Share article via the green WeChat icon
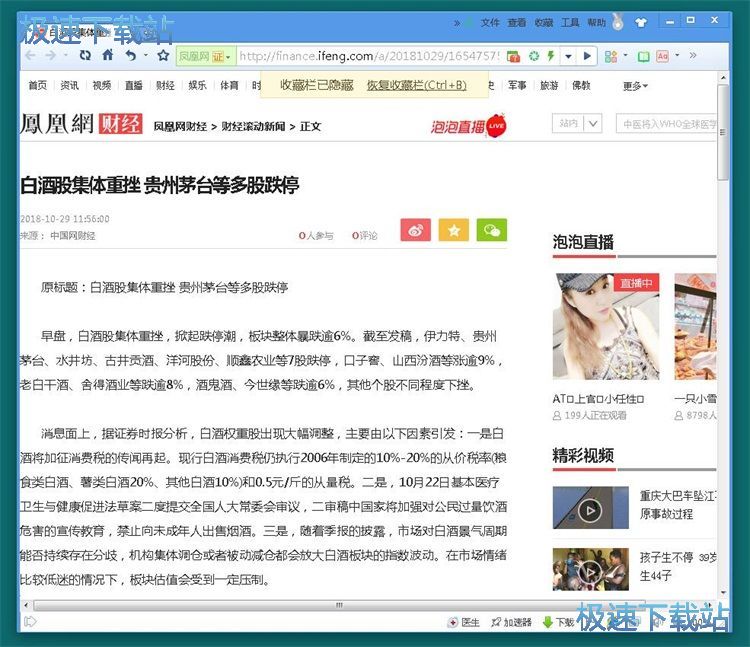This screenshot has width=750, height=647. click(491, 230)
